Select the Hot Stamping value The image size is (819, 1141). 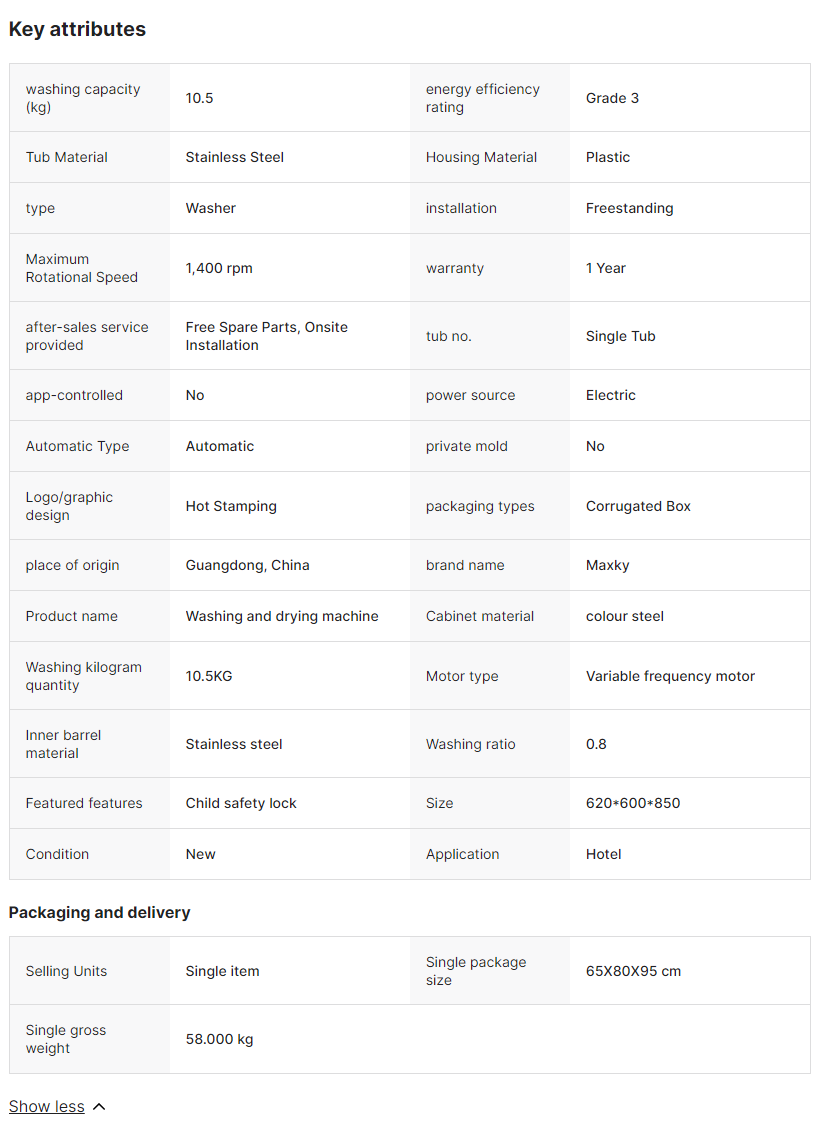(x=231, y=506)
